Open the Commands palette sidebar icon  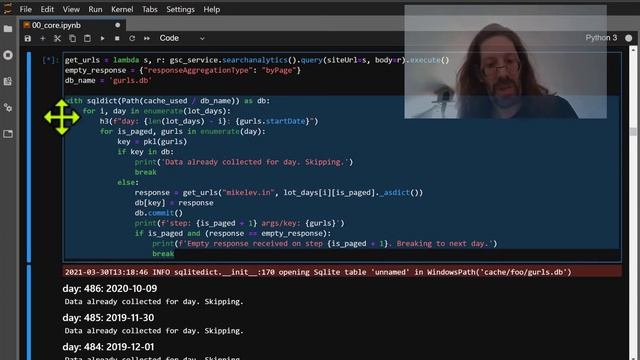[8, 81]
